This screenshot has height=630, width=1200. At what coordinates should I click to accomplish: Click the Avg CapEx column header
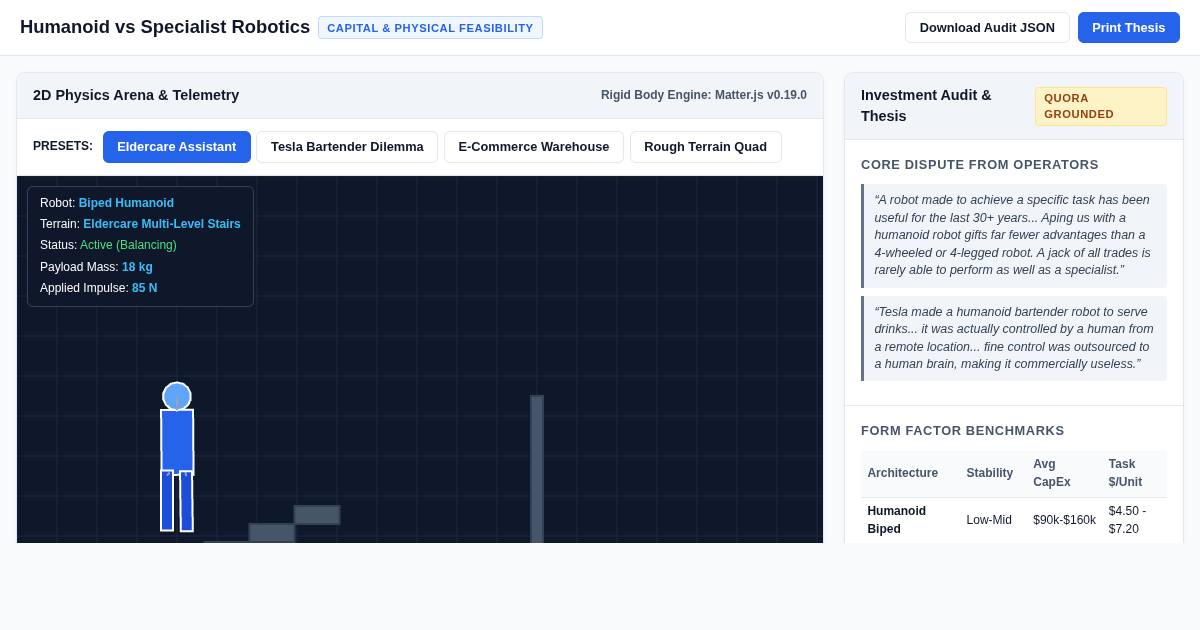(1052, 473)
